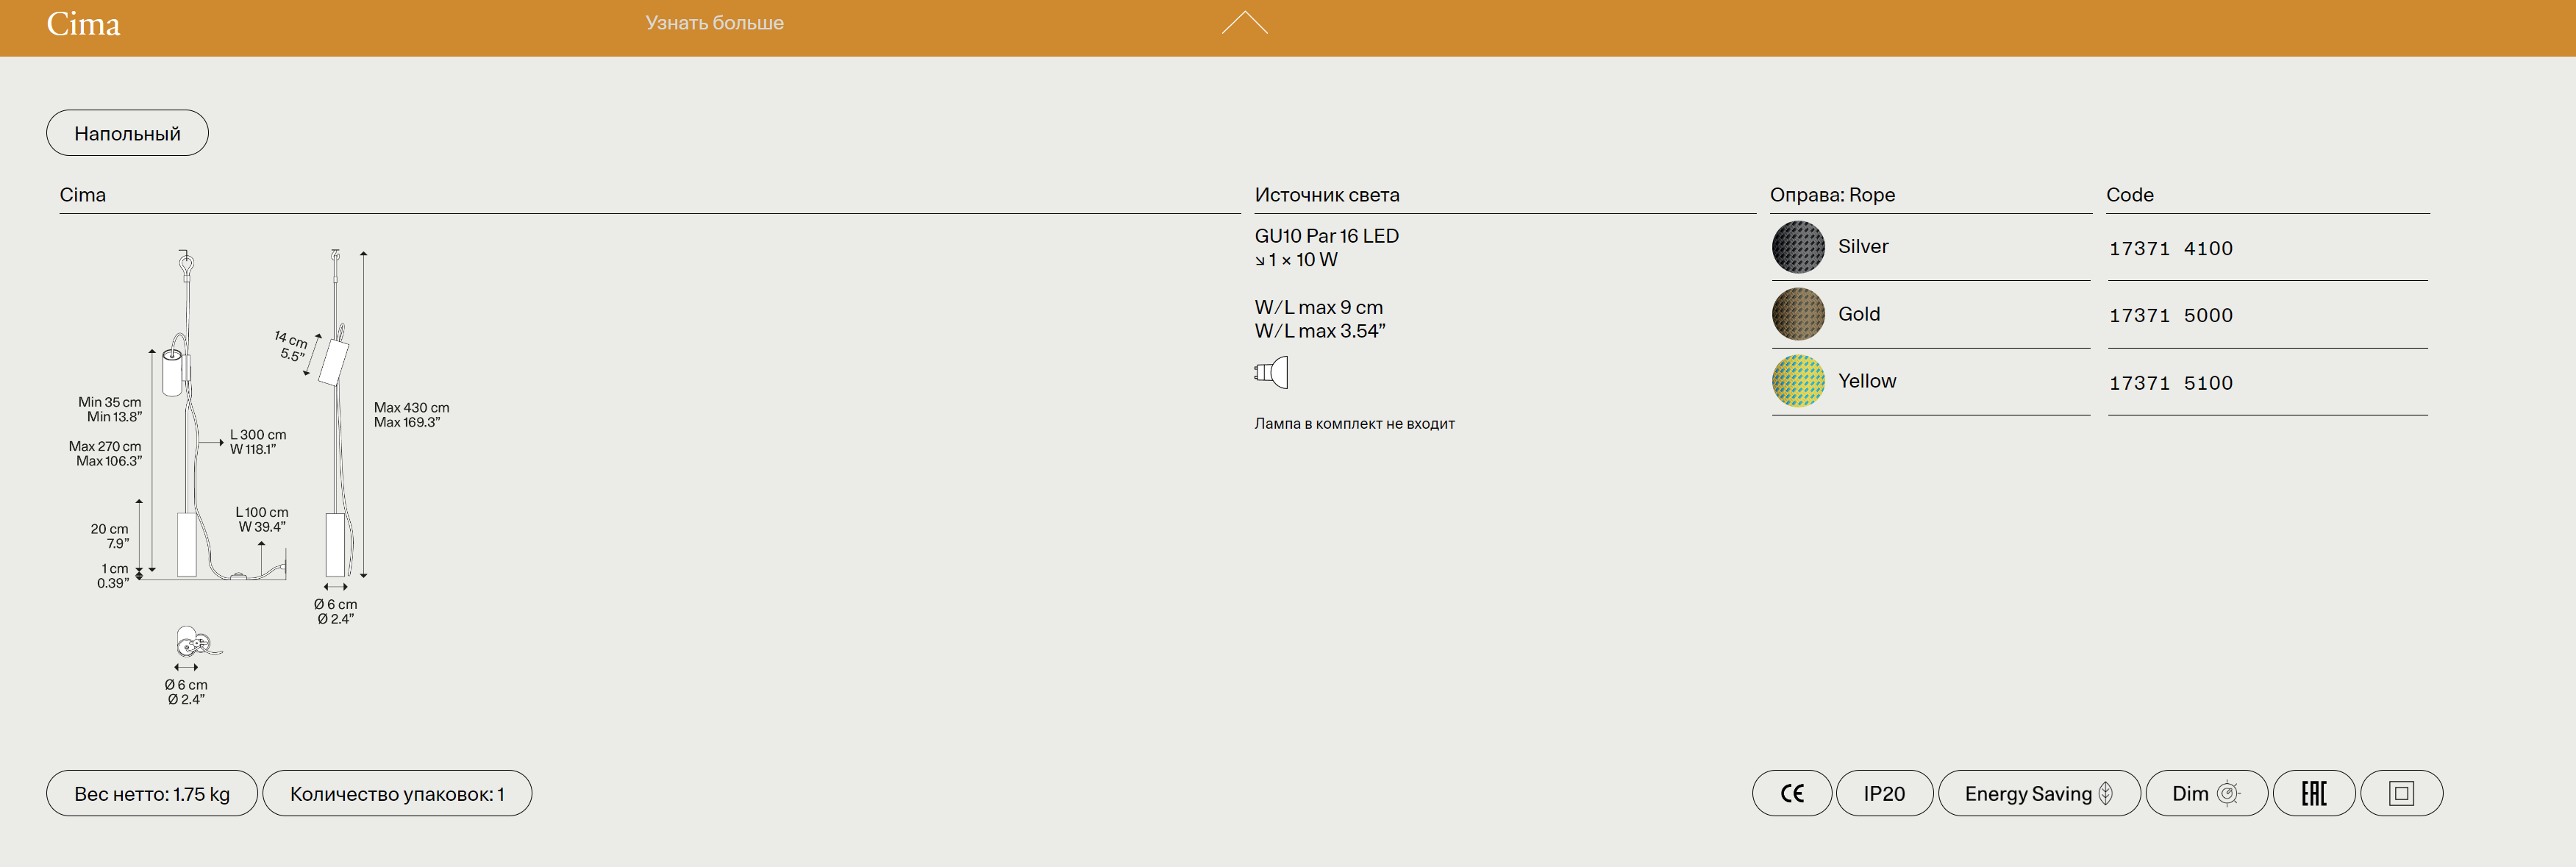Choose the Gold rope swatch
Image resolution: width=2576 pixels, height=867 pixels.
(x=1797, y=314)
